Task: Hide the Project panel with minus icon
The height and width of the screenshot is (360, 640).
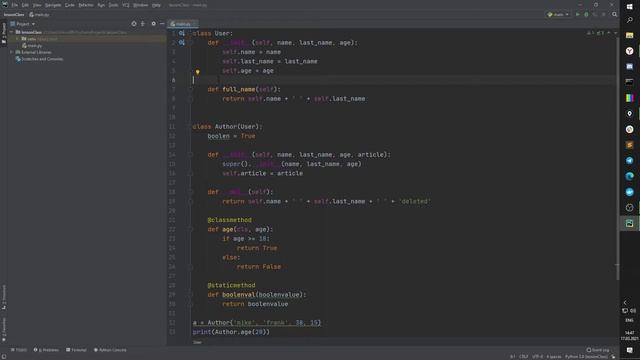Action: point(162,24)
